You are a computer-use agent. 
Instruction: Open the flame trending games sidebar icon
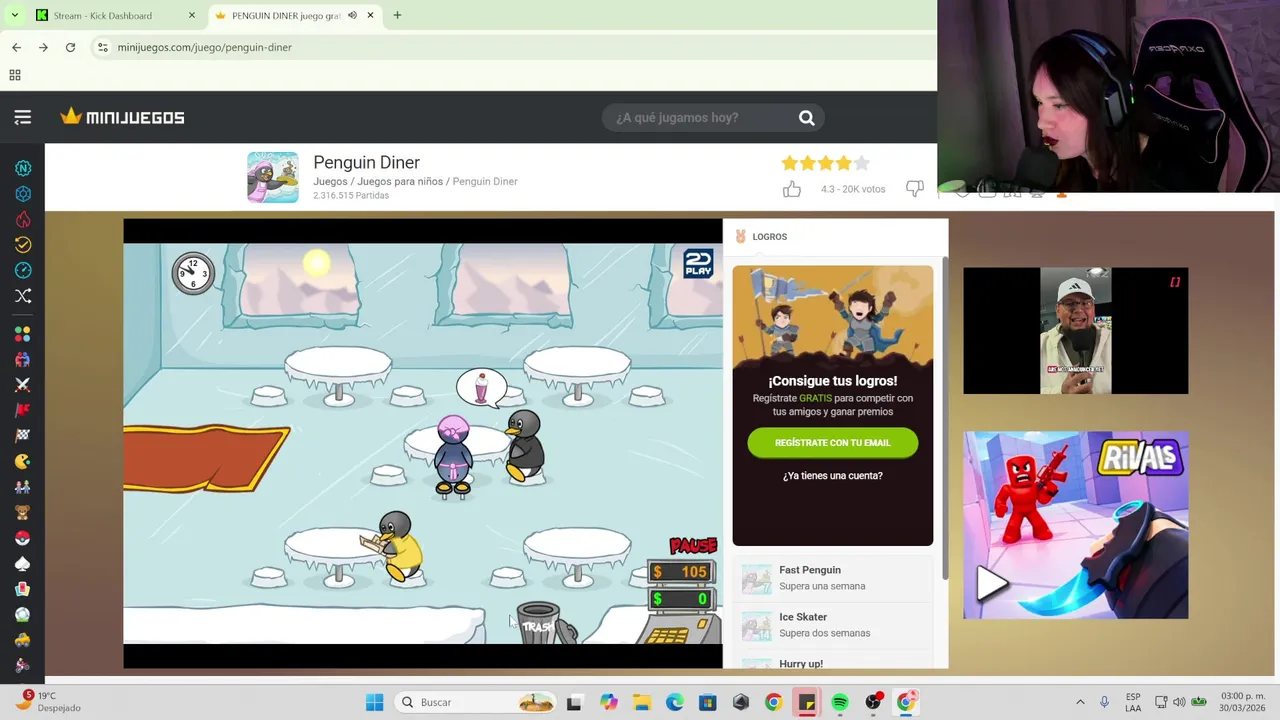23,219
